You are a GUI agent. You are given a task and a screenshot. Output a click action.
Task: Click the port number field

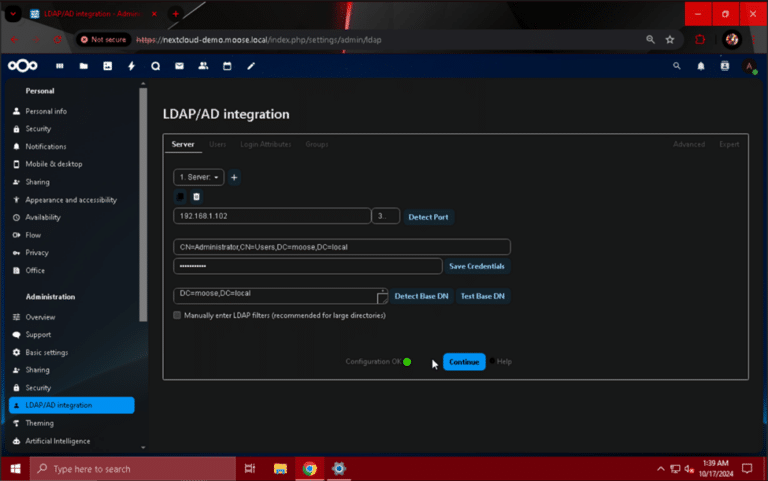385,216
